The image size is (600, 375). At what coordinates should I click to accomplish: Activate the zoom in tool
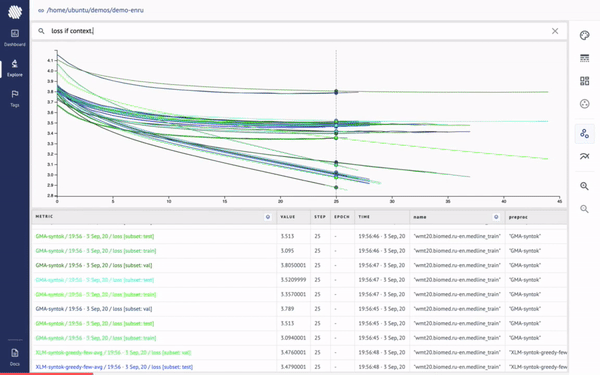point(584,186)
